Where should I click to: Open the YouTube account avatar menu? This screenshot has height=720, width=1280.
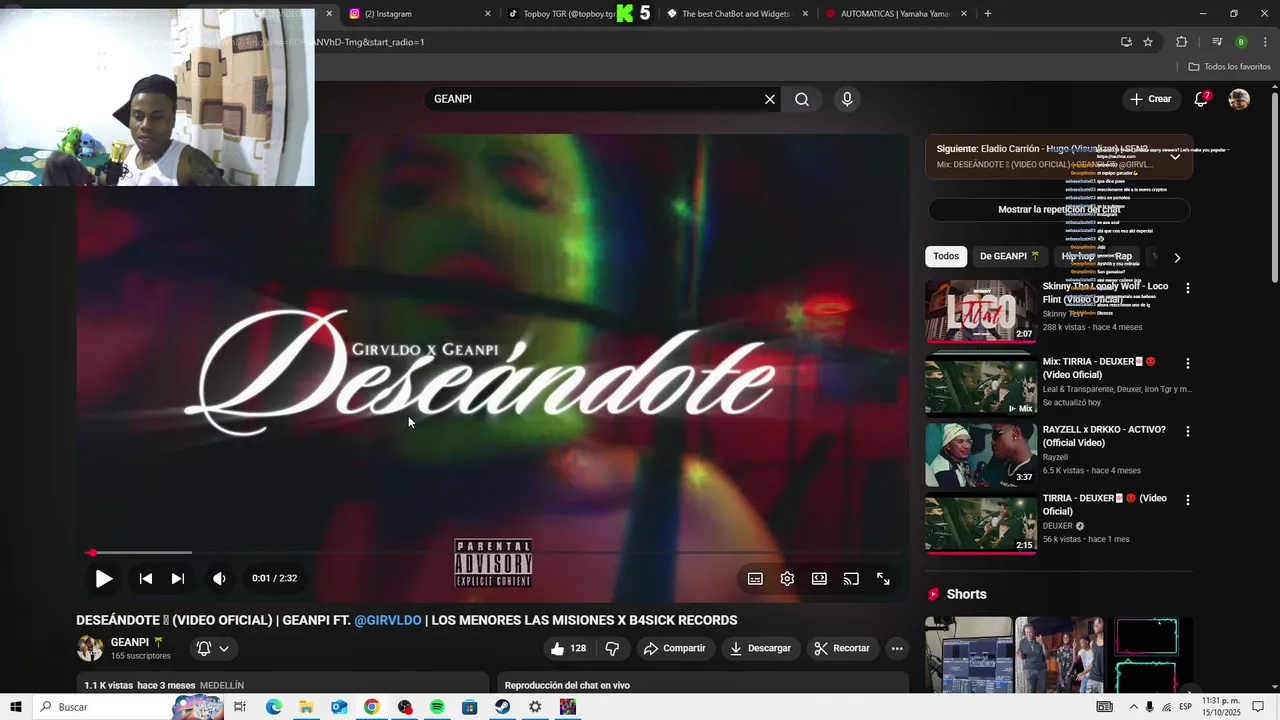1239,99
